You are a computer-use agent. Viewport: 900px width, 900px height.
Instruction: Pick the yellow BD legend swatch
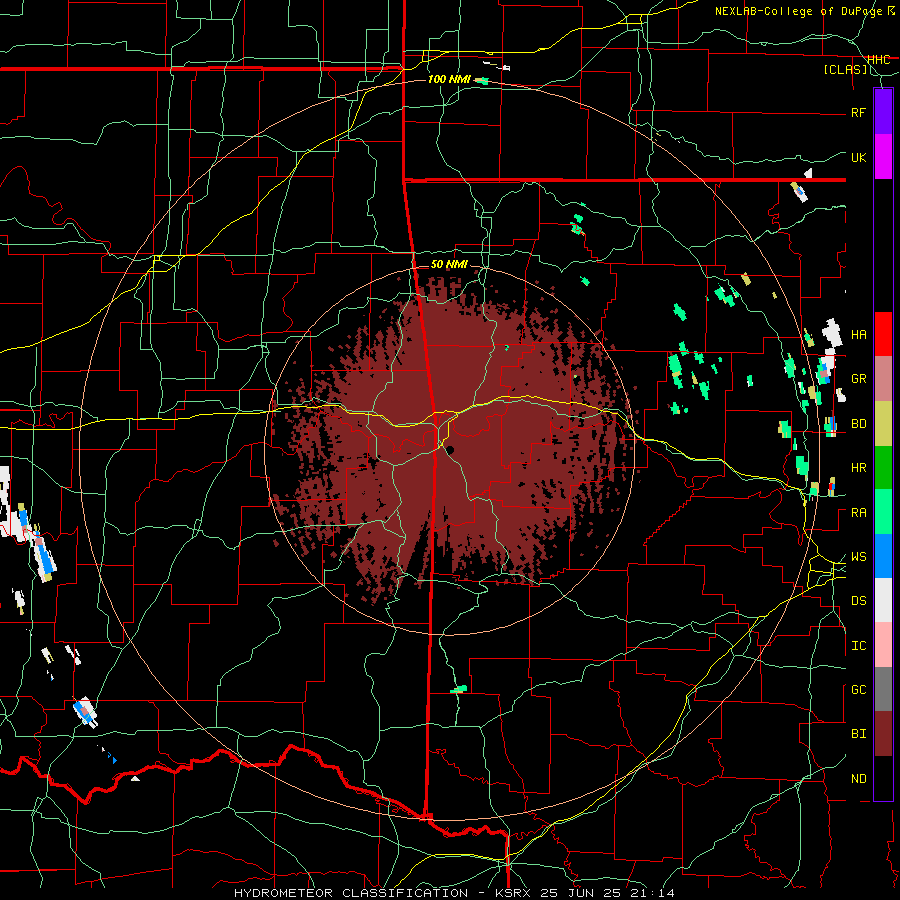coord(883,423)
